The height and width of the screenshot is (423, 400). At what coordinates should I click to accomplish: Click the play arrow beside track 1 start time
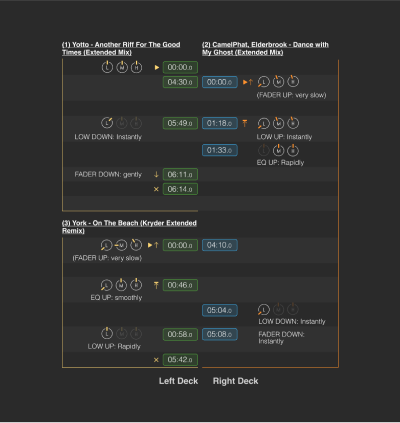click(157, 67)
